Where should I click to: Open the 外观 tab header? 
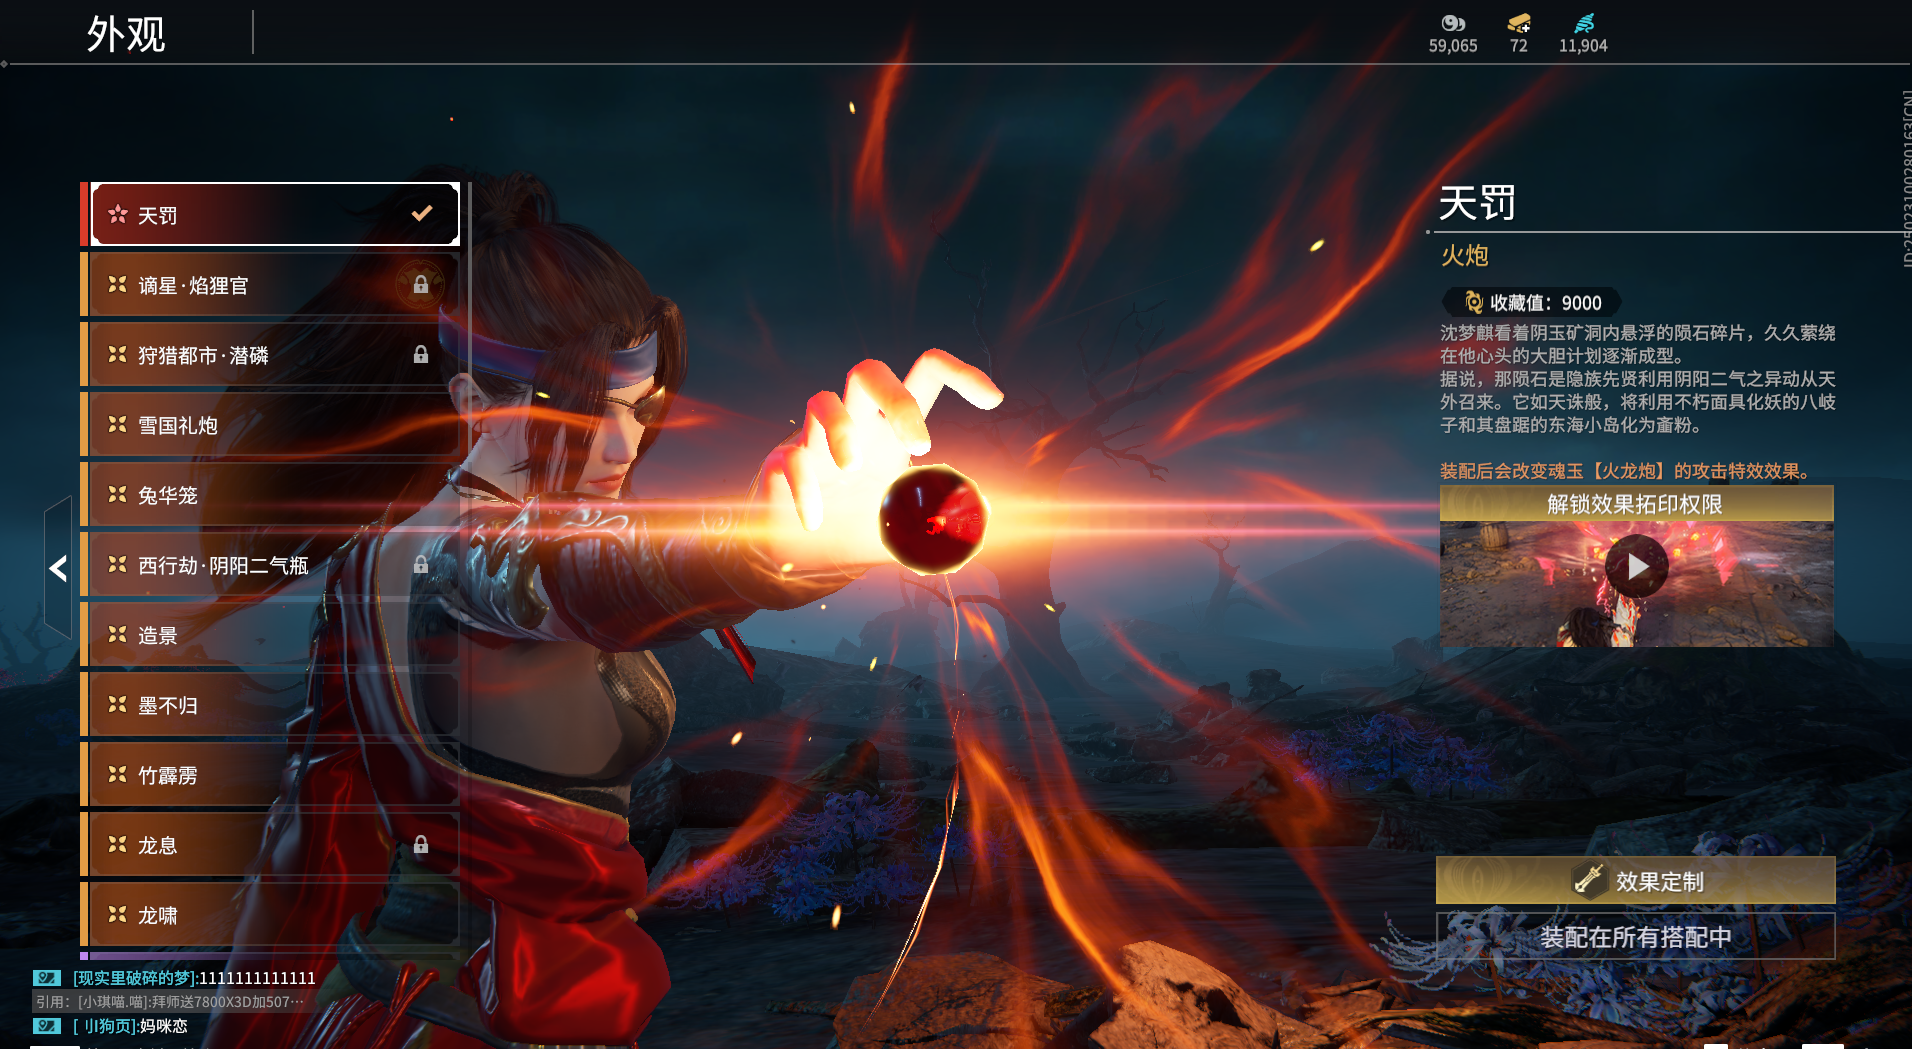126,34
